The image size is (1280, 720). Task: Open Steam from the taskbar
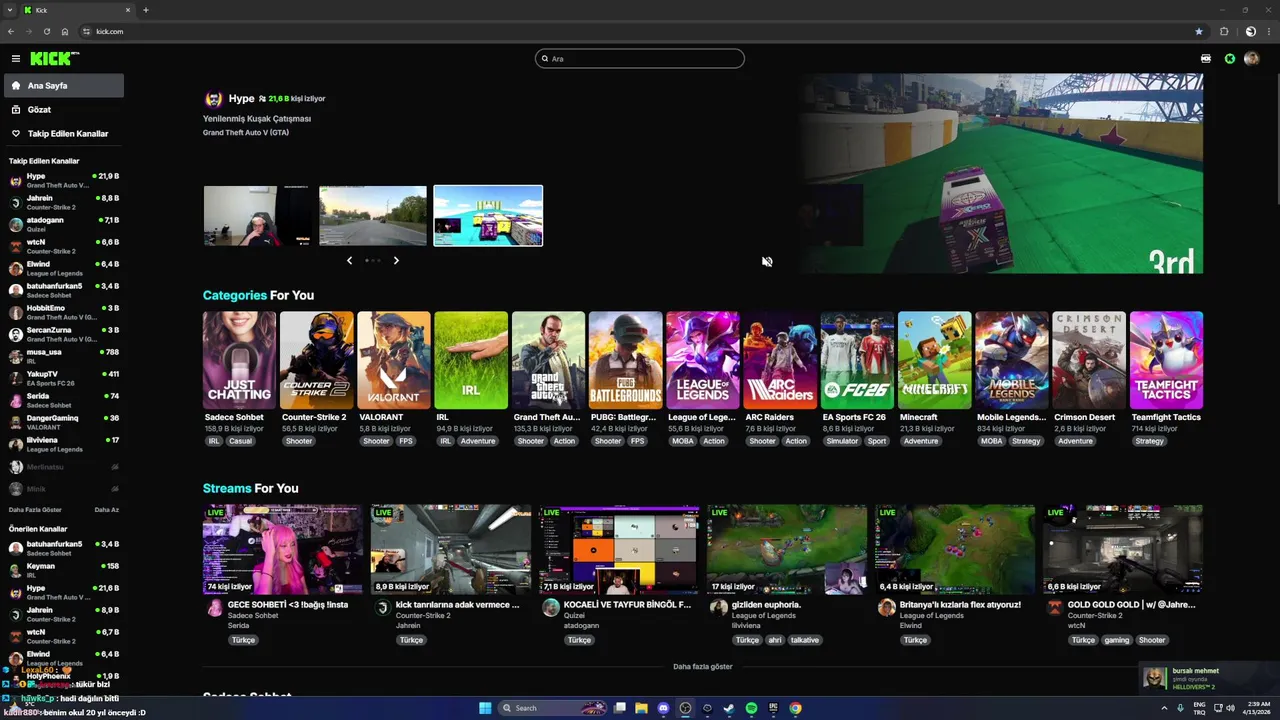click(x=729, y=708)
